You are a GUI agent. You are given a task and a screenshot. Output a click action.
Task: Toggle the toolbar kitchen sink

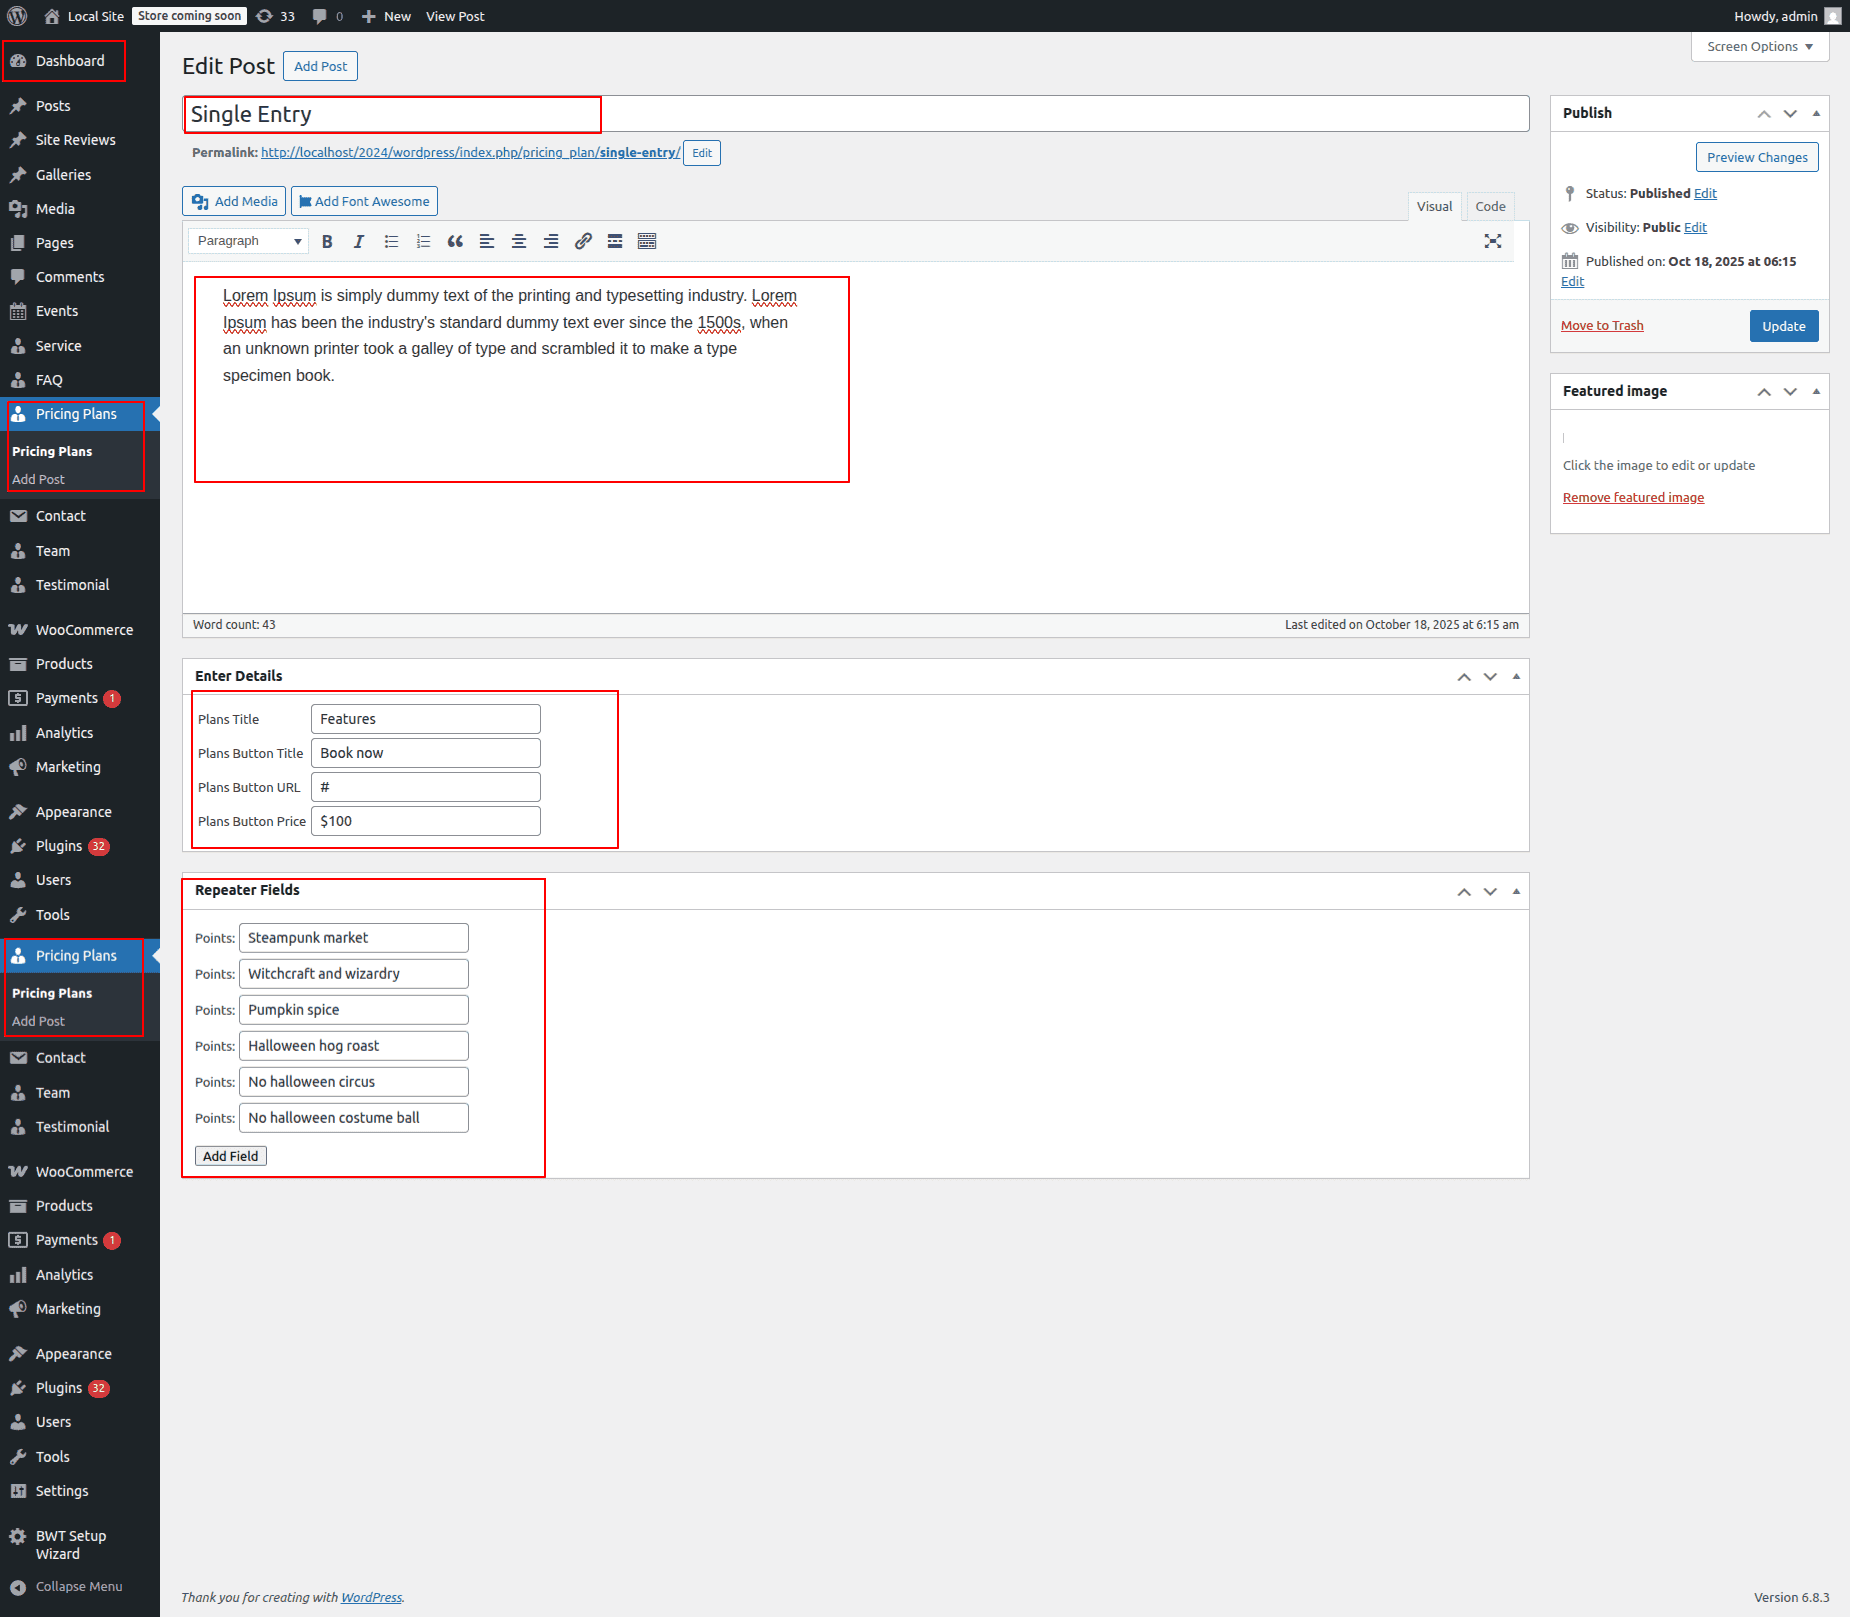pos(647,241)
